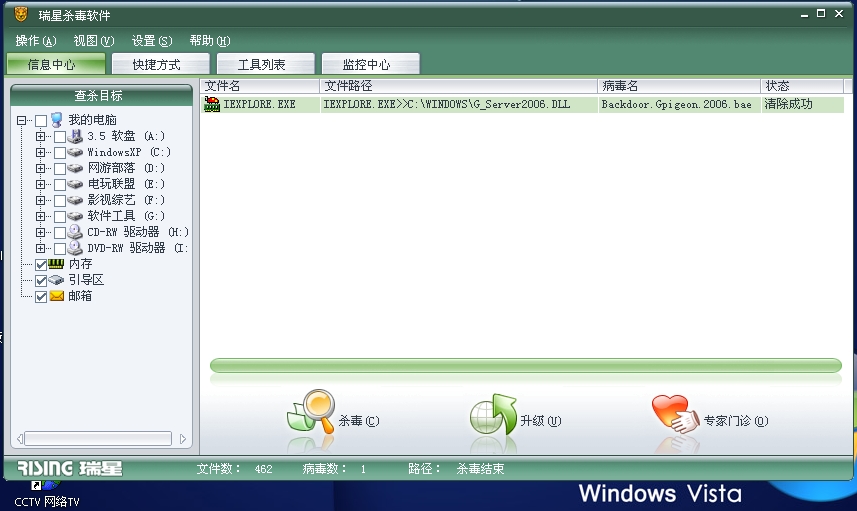Screen dimensions: 857x511
Task: Expand the WindowsXP (C:) node
Action: (40, 152)
